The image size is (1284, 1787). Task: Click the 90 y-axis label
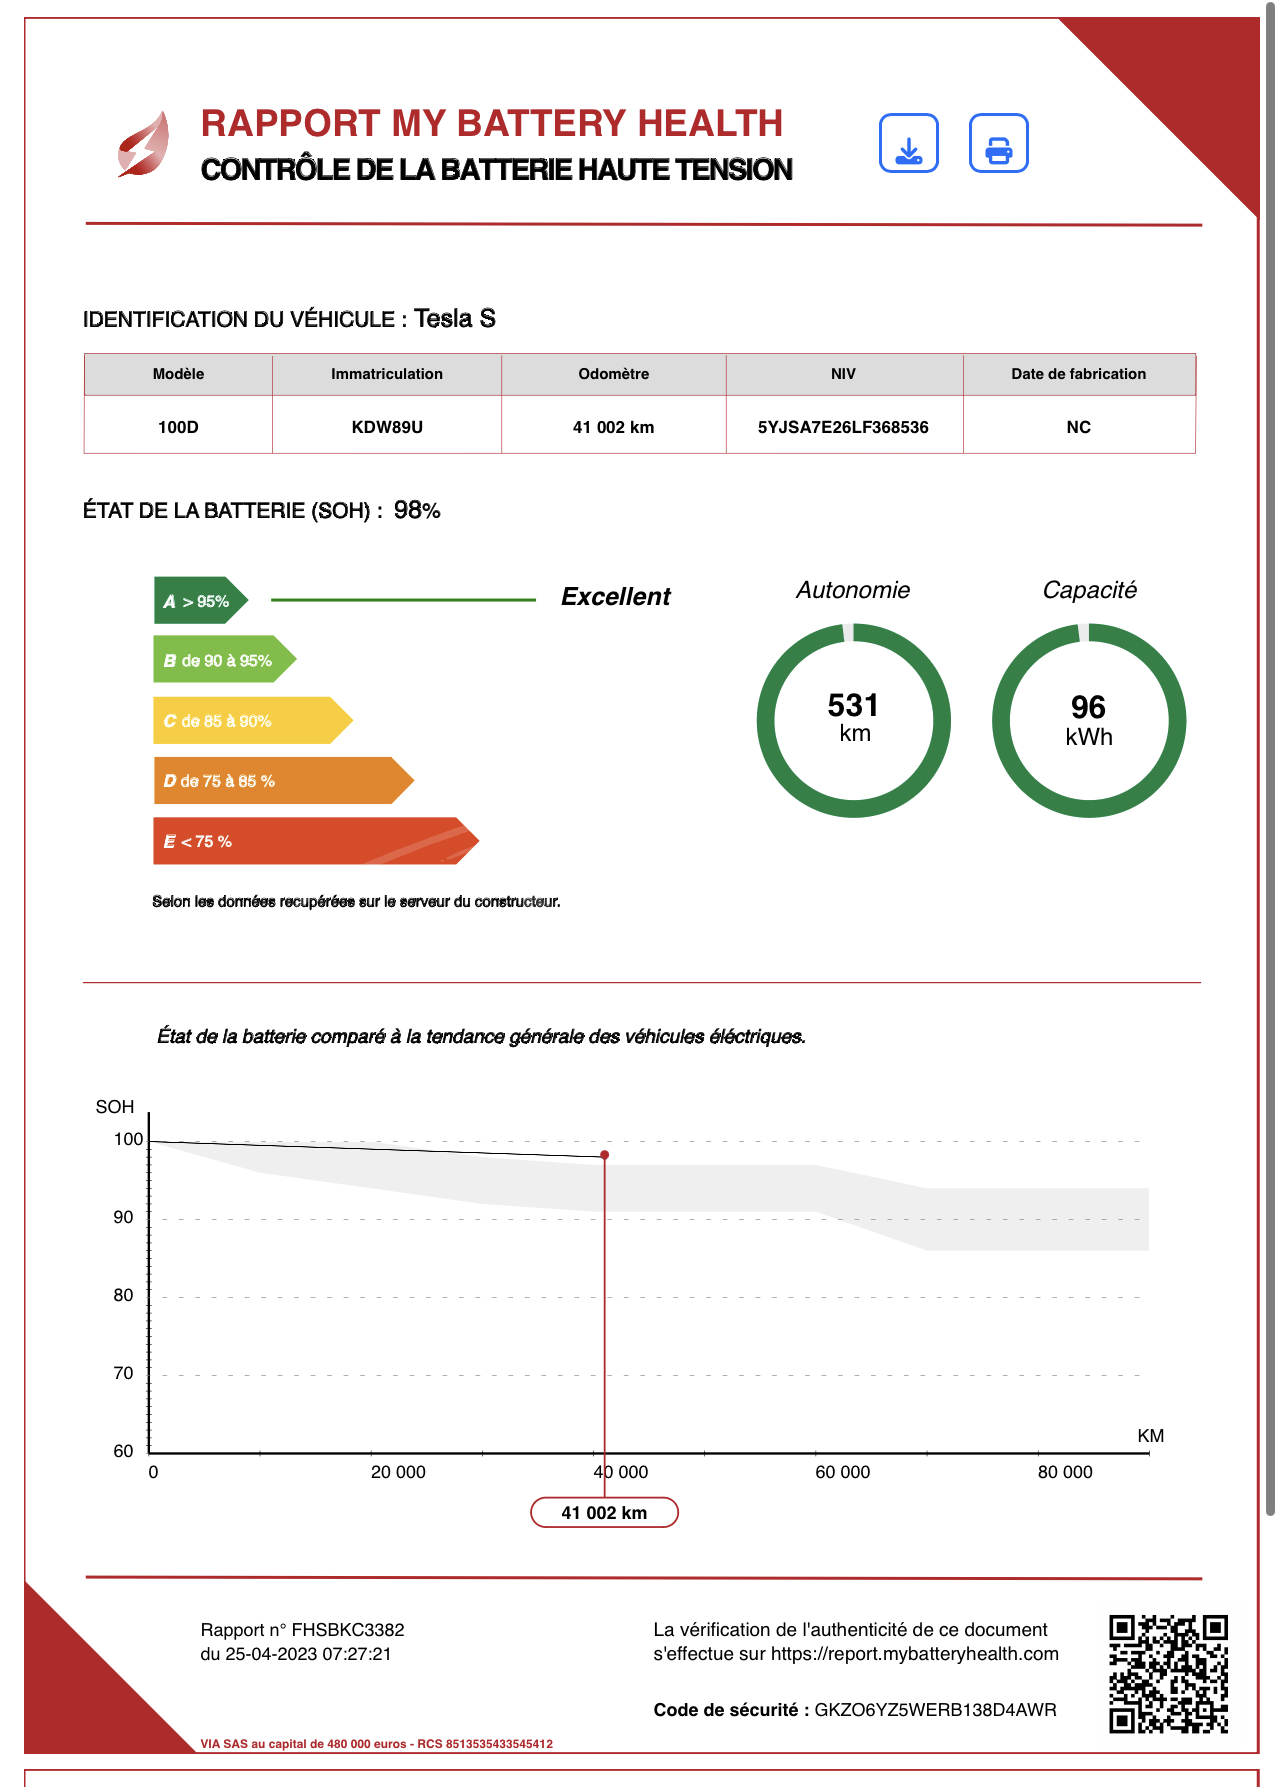tap(123, 1217)
